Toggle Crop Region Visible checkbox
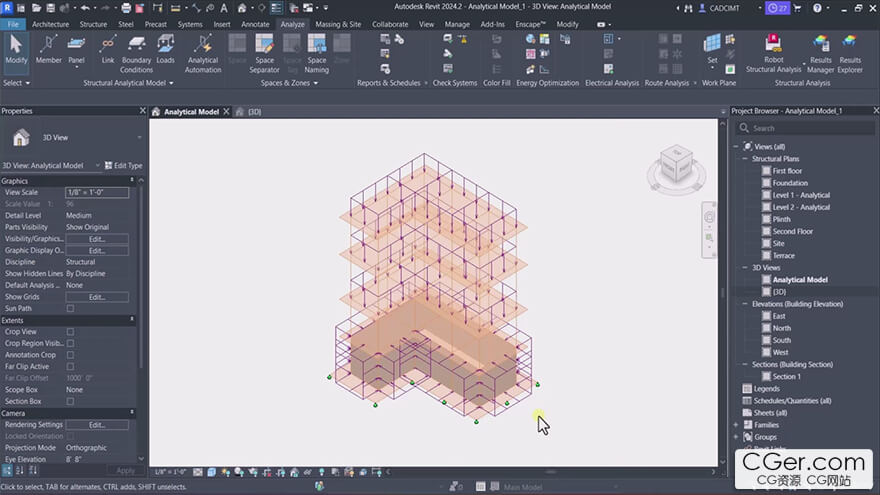 click(70, 343)
